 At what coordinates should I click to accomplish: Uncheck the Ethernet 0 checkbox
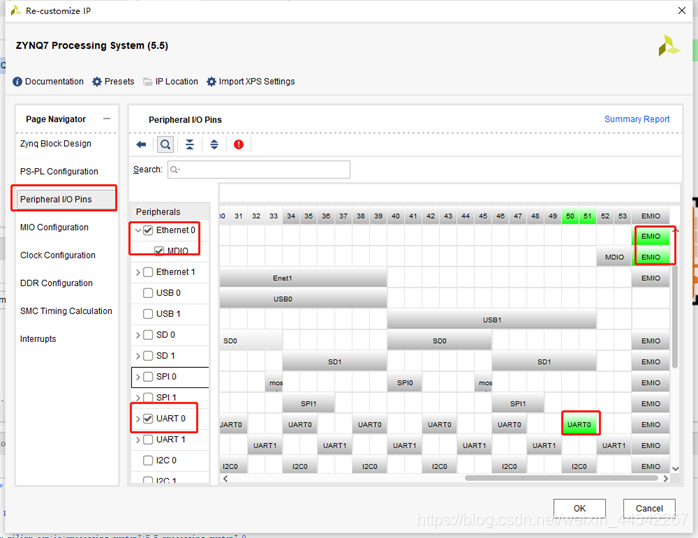pos(148,230)
